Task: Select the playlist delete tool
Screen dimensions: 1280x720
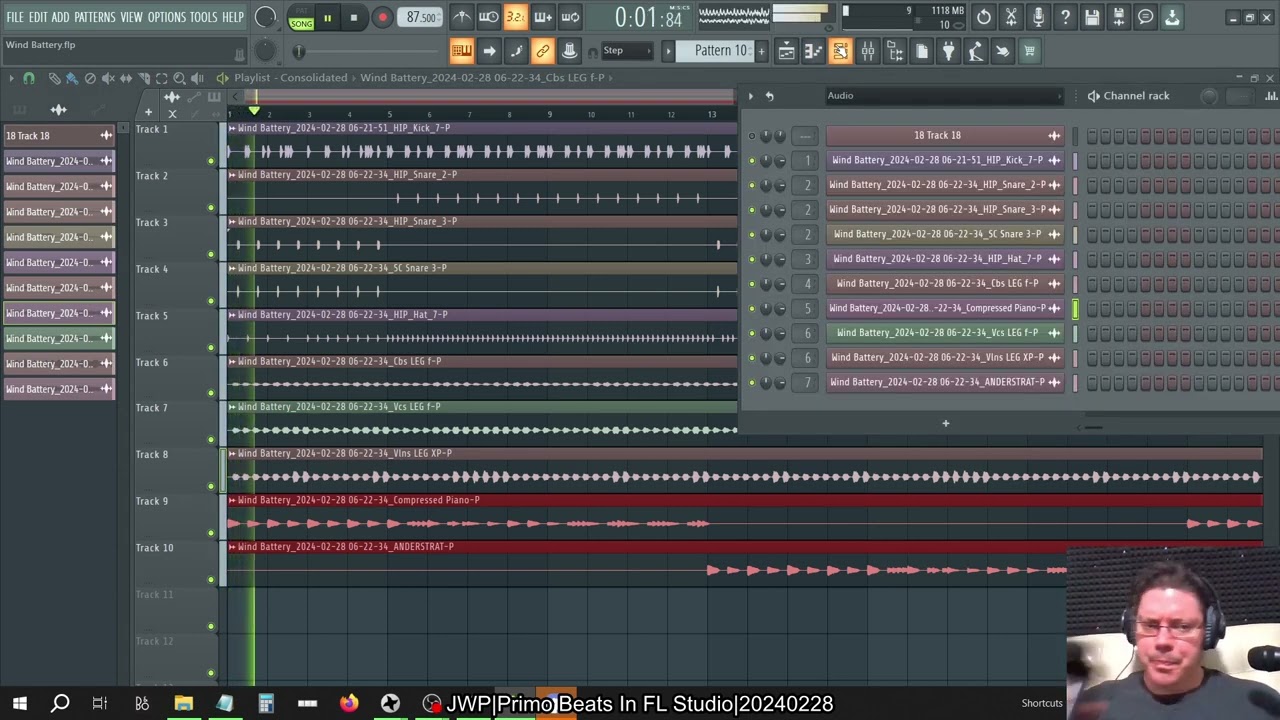Action: click(90, 77)
